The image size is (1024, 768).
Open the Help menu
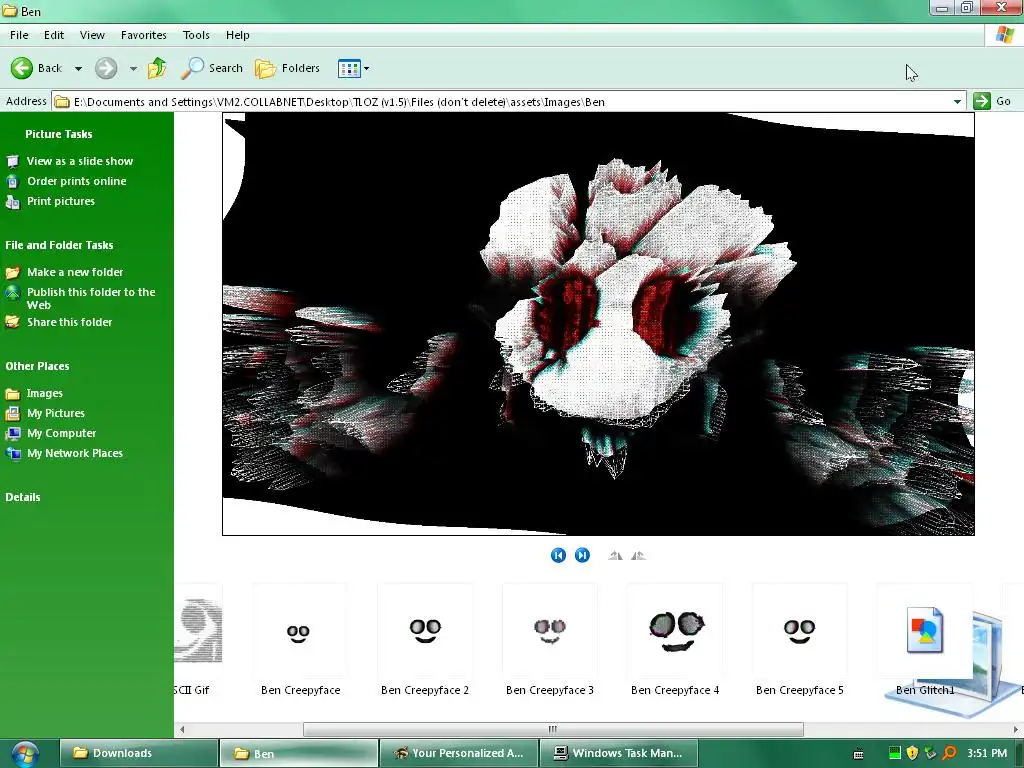click(x=238, y=35)
